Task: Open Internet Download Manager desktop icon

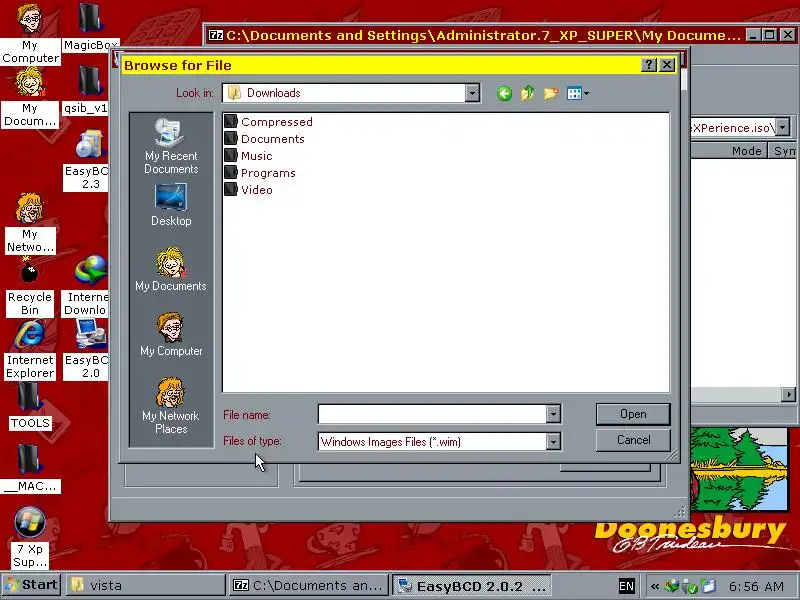Action: tap(87, 286)
